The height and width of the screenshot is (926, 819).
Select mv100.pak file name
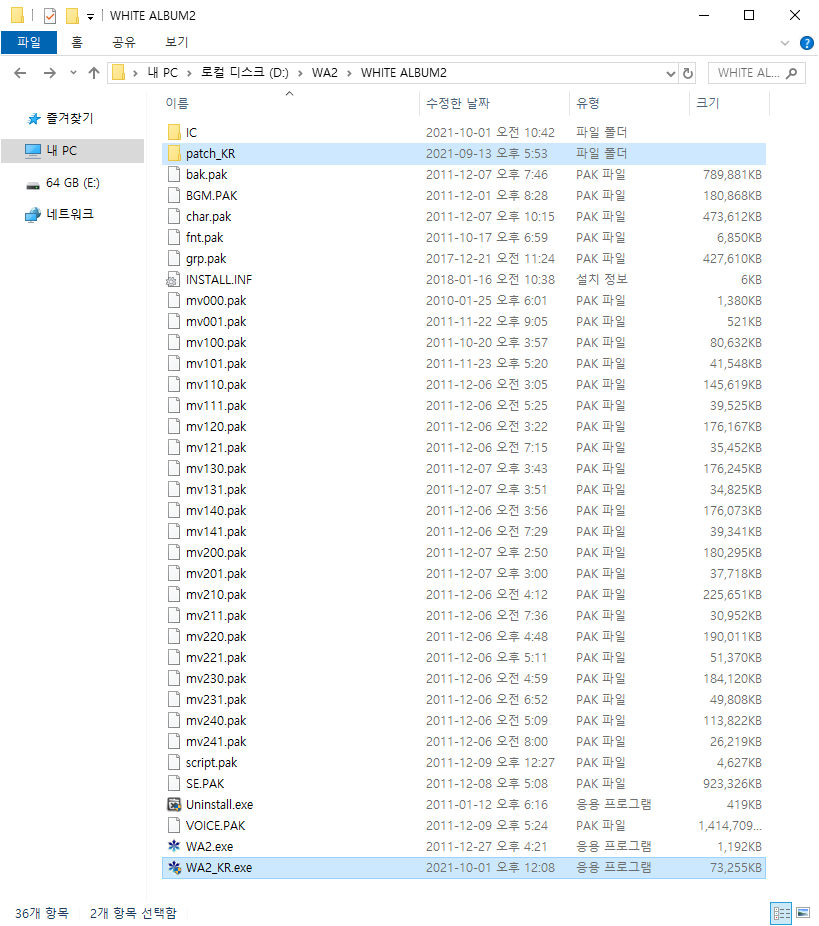[x=216, y=343]
